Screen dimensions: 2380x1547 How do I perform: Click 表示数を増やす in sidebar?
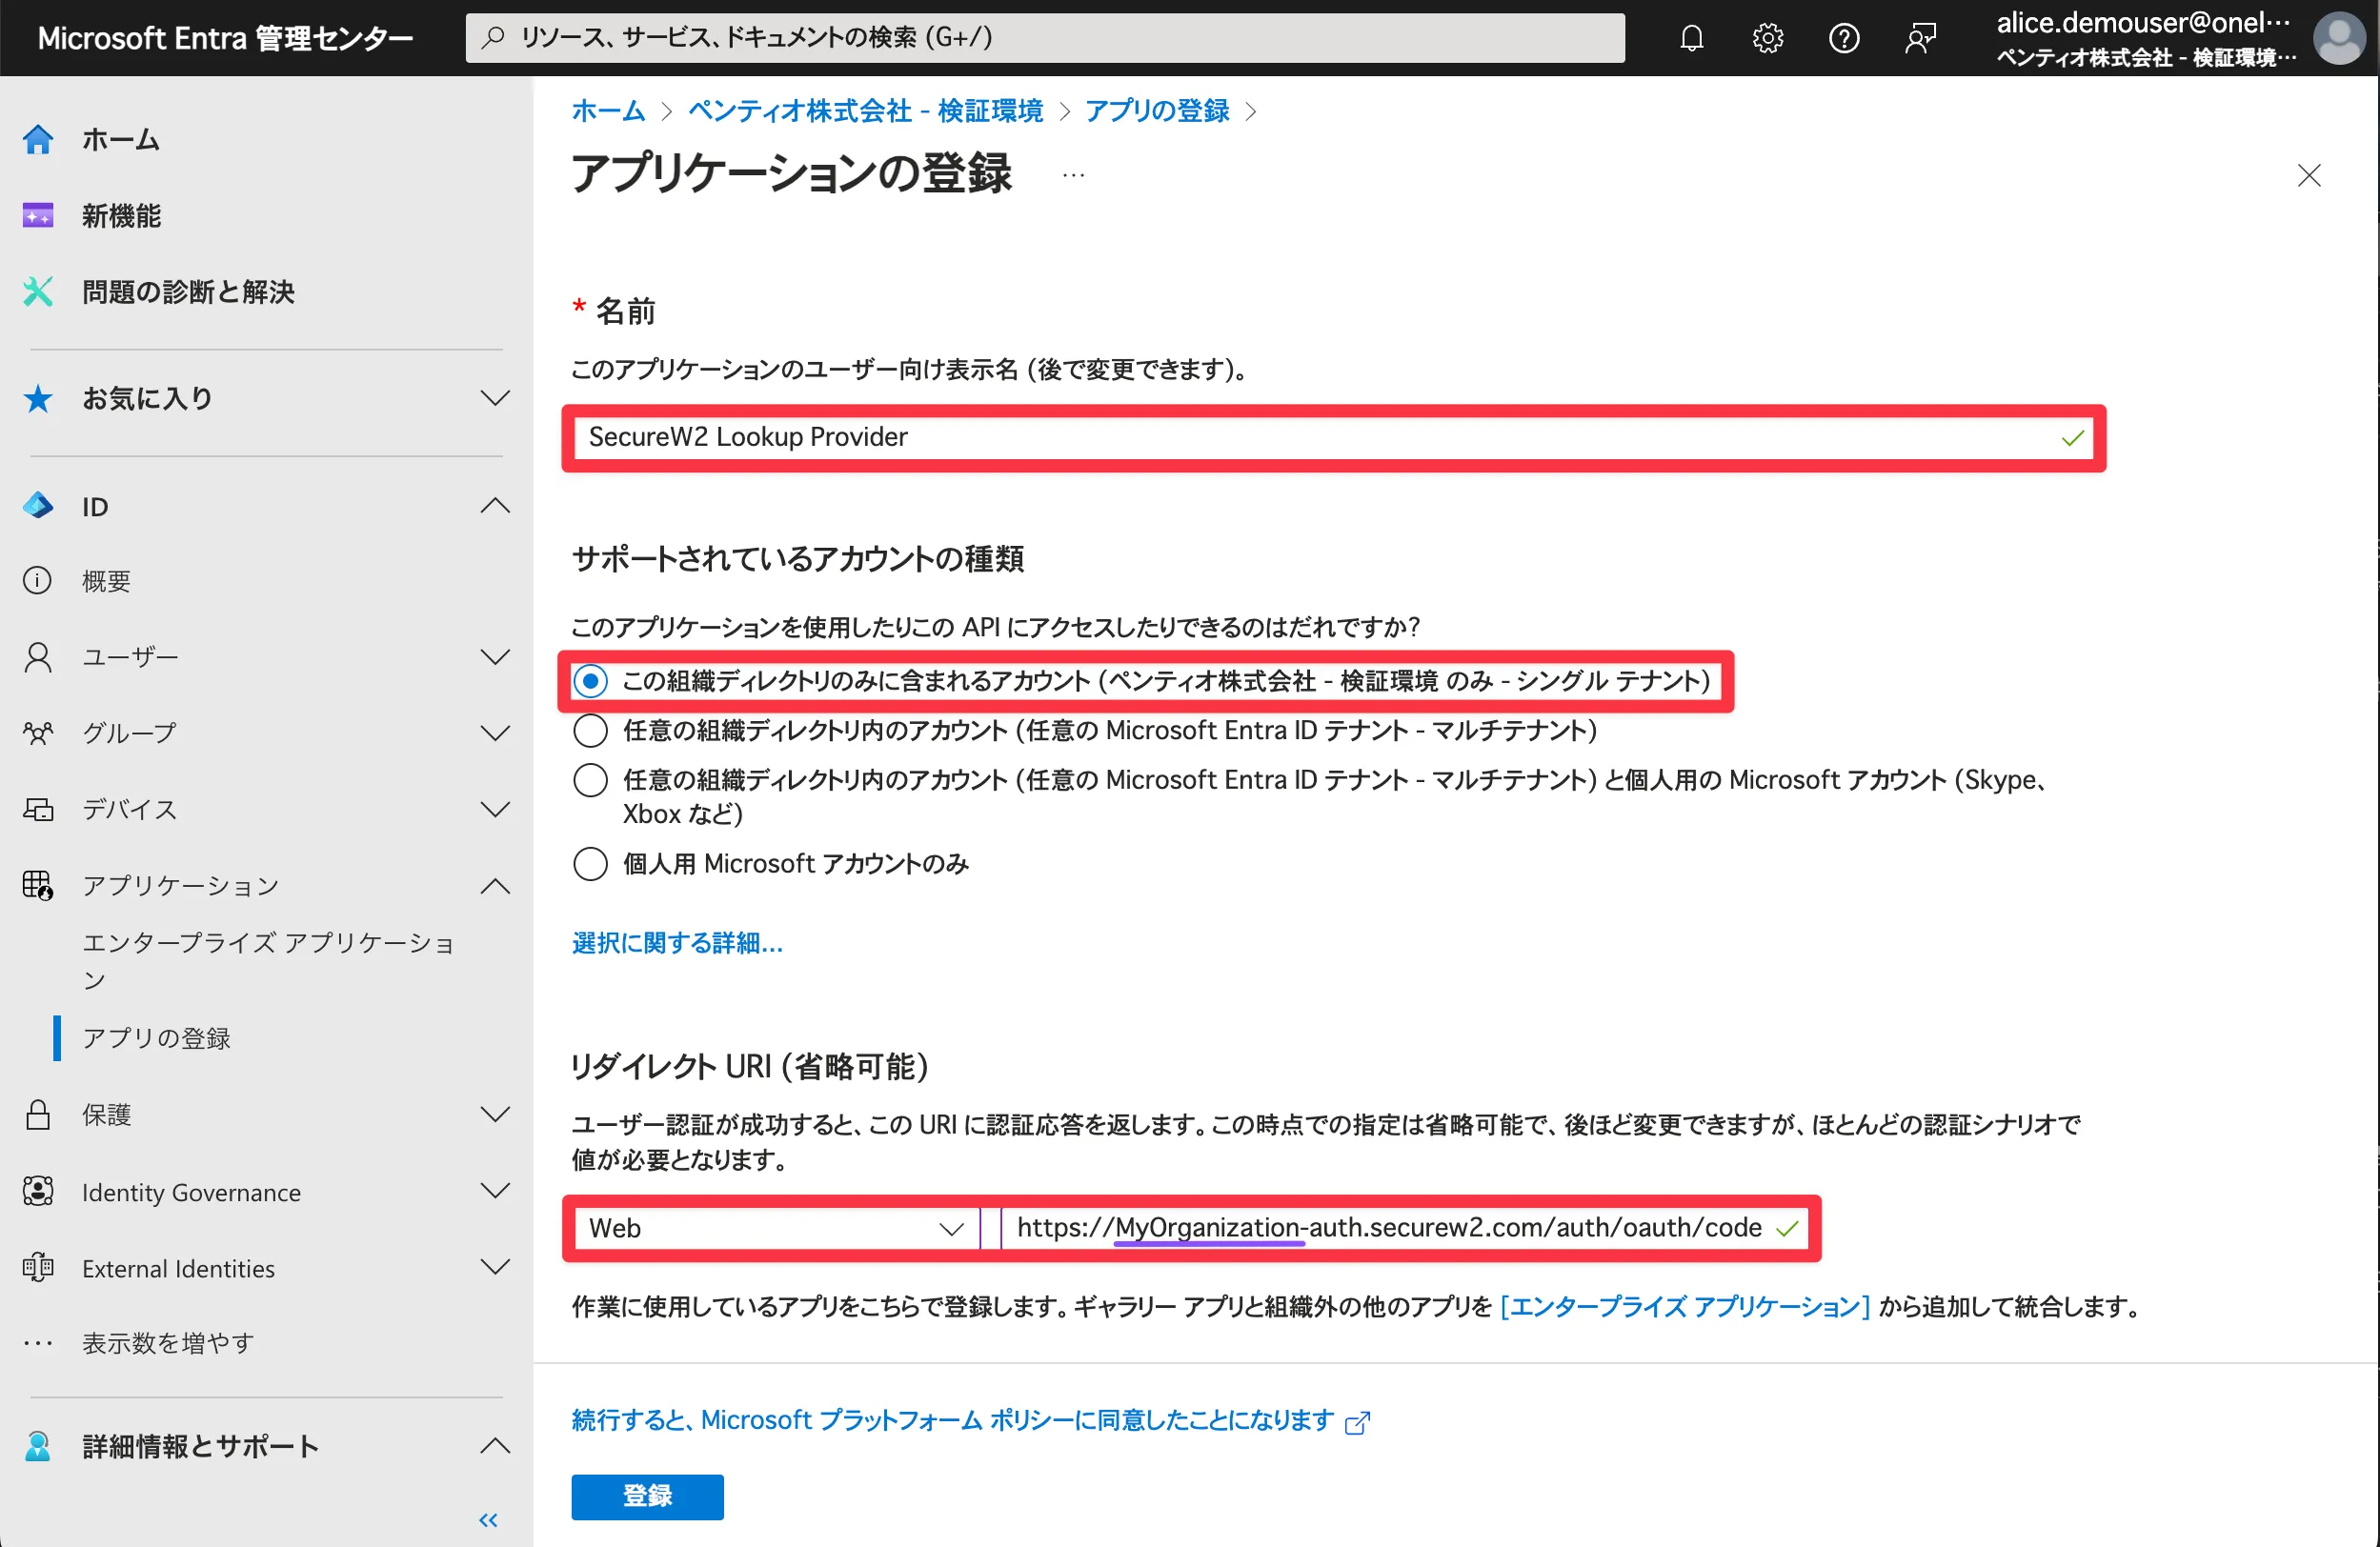168,1342
